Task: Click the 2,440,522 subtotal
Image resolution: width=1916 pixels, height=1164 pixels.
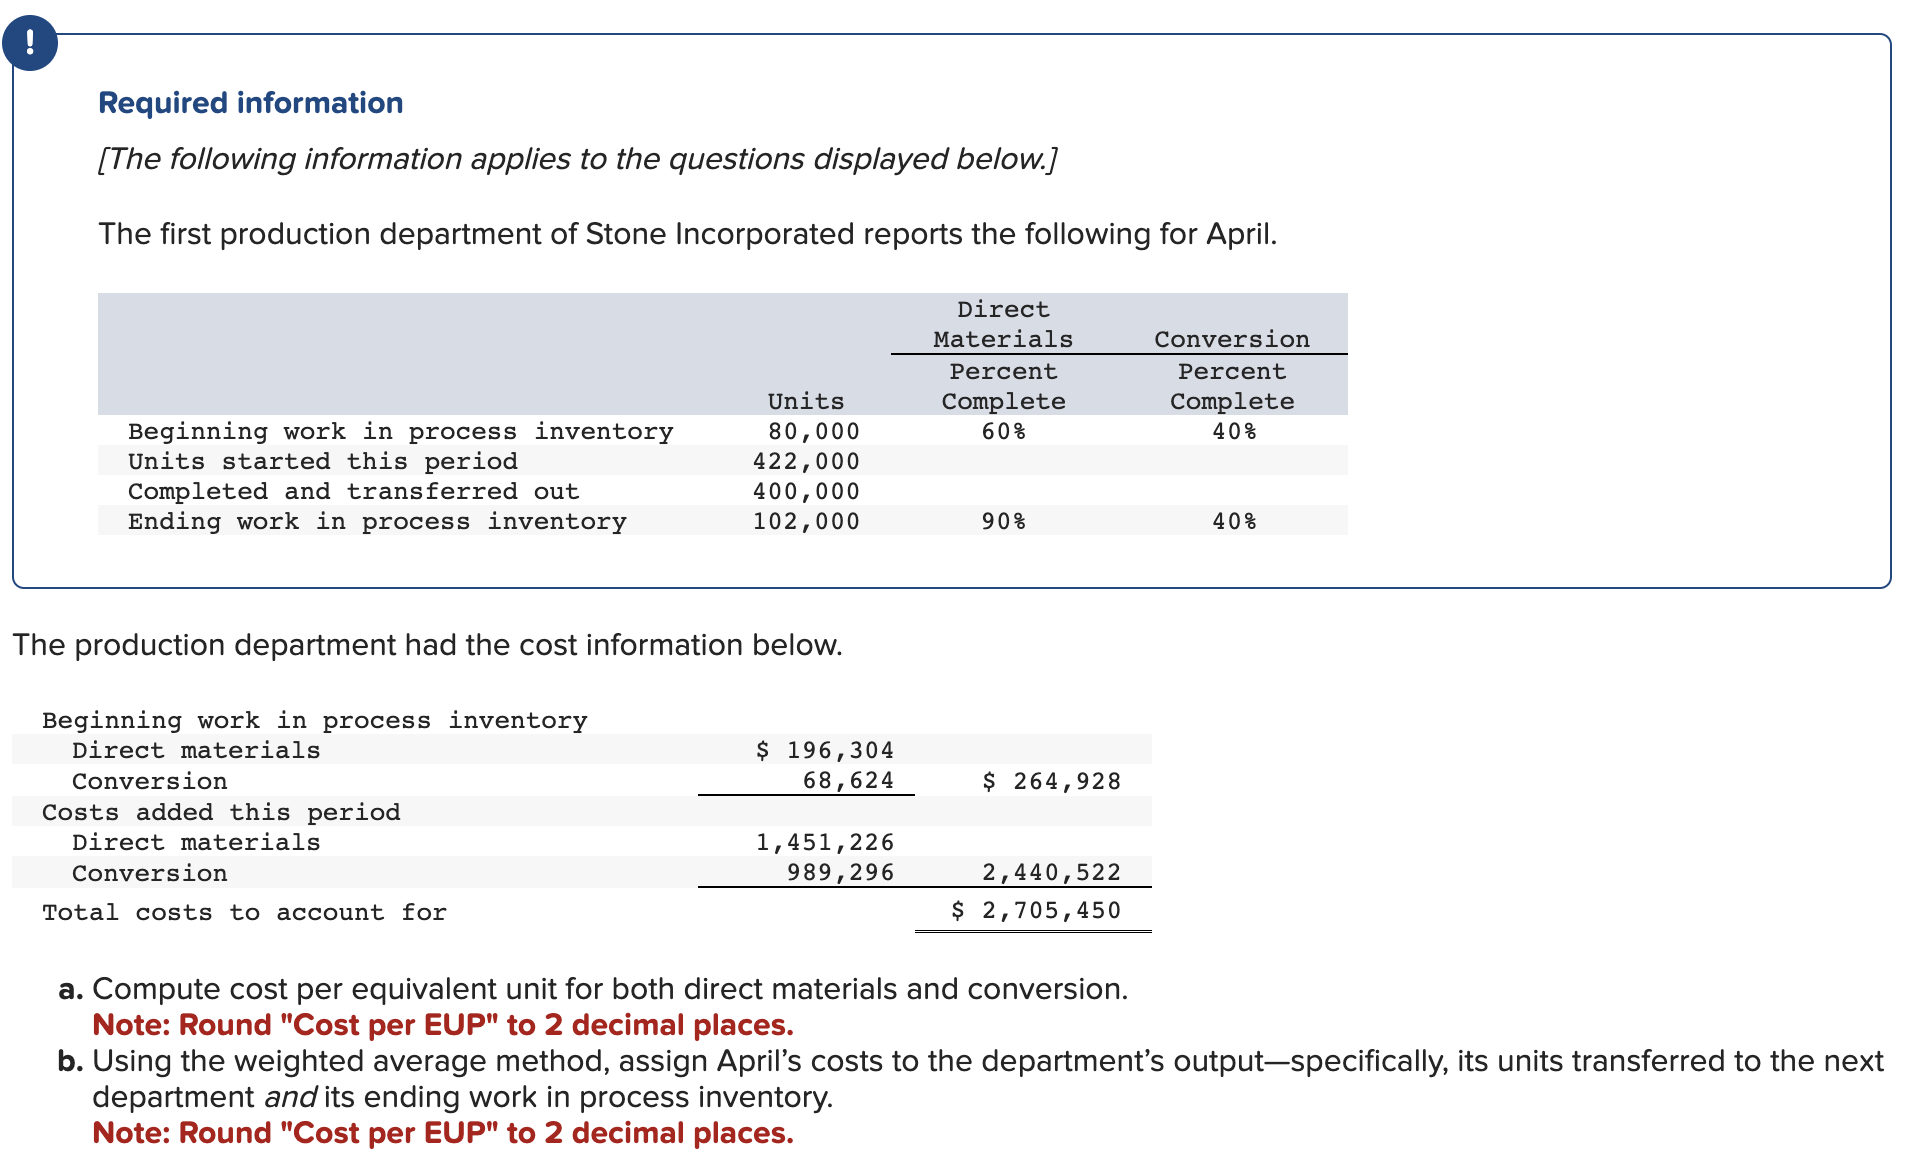Action: [x=1051, y=872]
